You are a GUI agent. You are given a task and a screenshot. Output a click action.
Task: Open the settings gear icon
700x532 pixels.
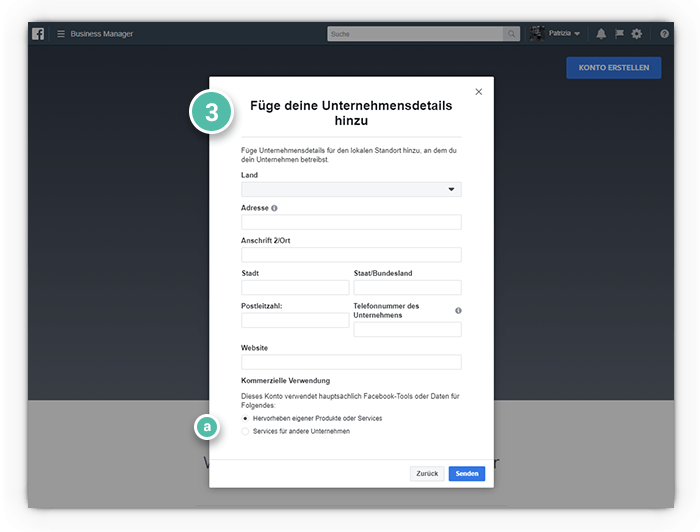pyautogui.click(x=637, y=34)
